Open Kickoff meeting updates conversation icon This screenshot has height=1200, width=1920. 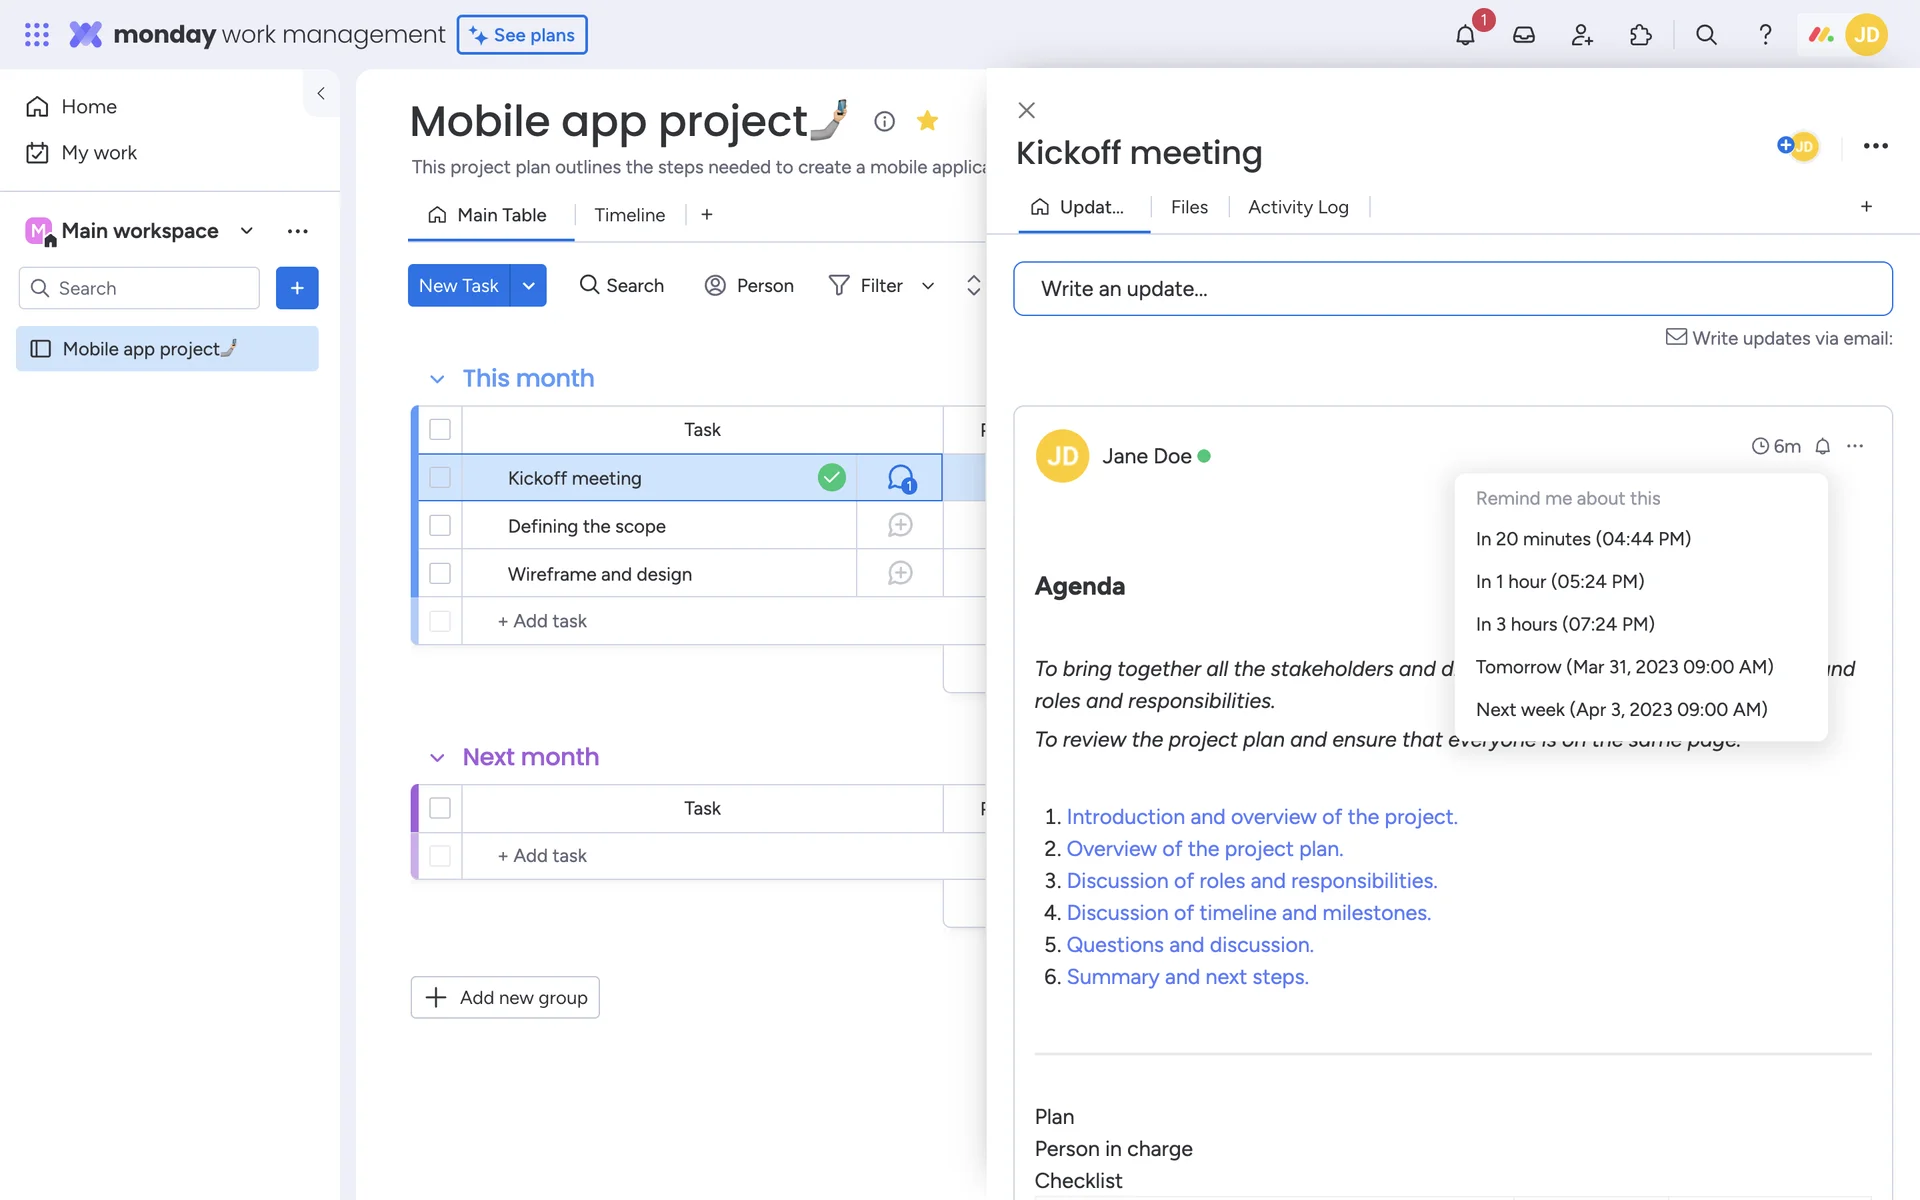(900, 478)
